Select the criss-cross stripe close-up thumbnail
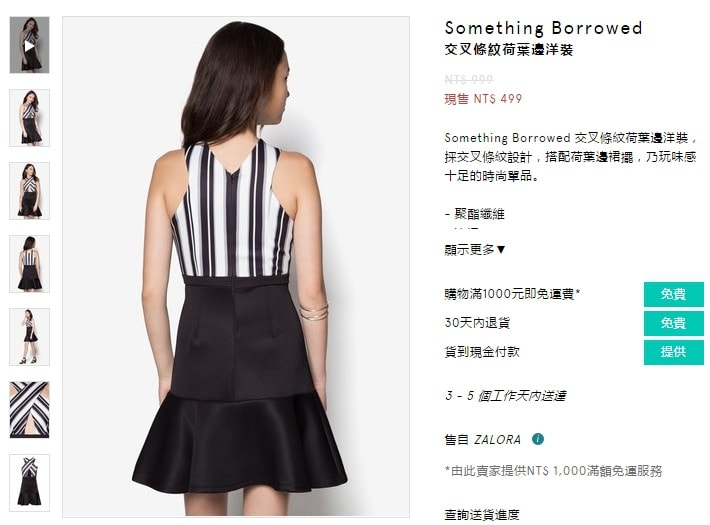Viewport: 710px width, 525px height. 29,409
